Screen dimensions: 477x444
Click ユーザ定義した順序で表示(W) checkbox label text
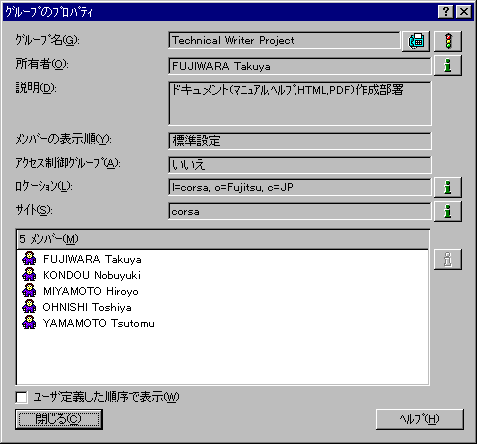pos(106,397)
